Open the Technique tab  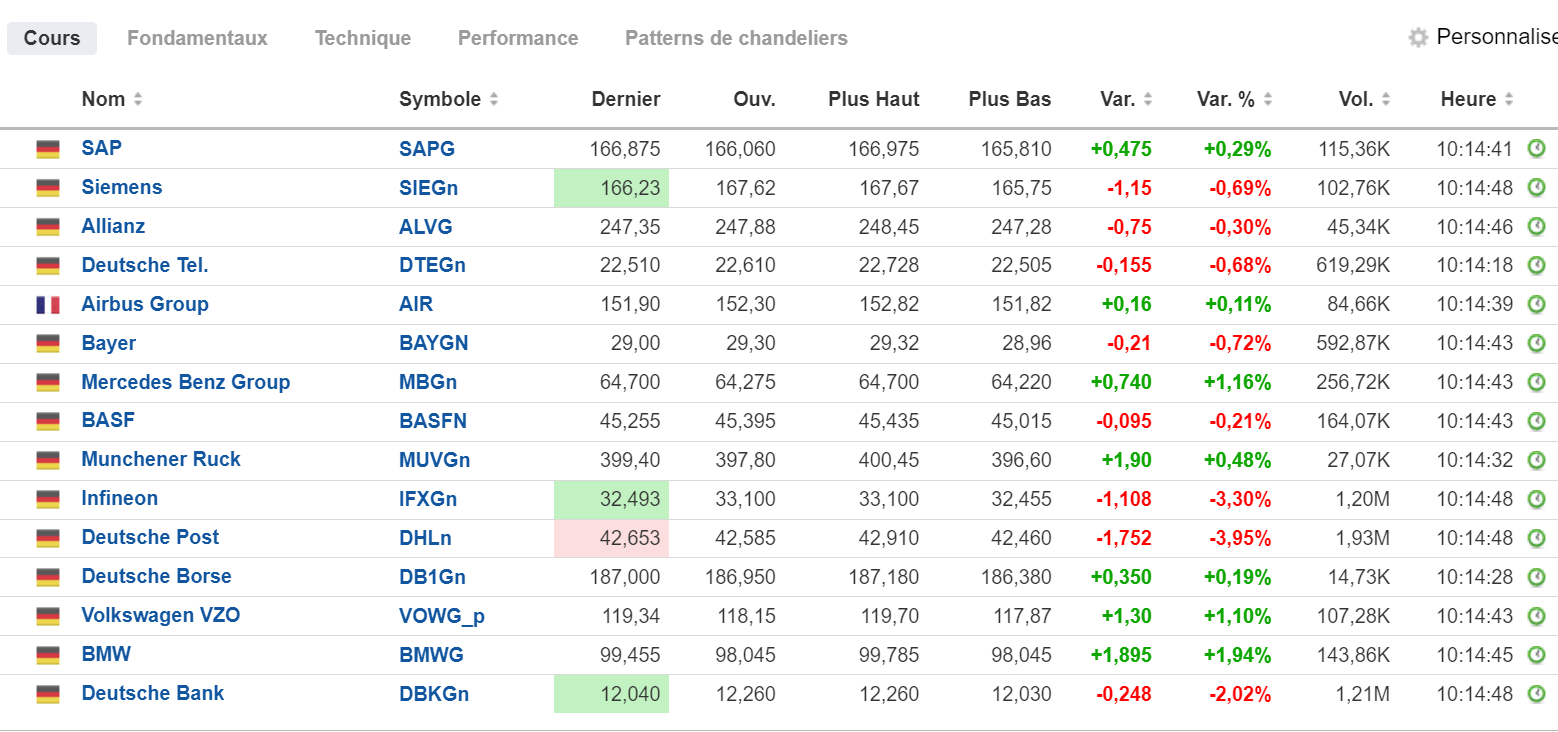(363, 38)
